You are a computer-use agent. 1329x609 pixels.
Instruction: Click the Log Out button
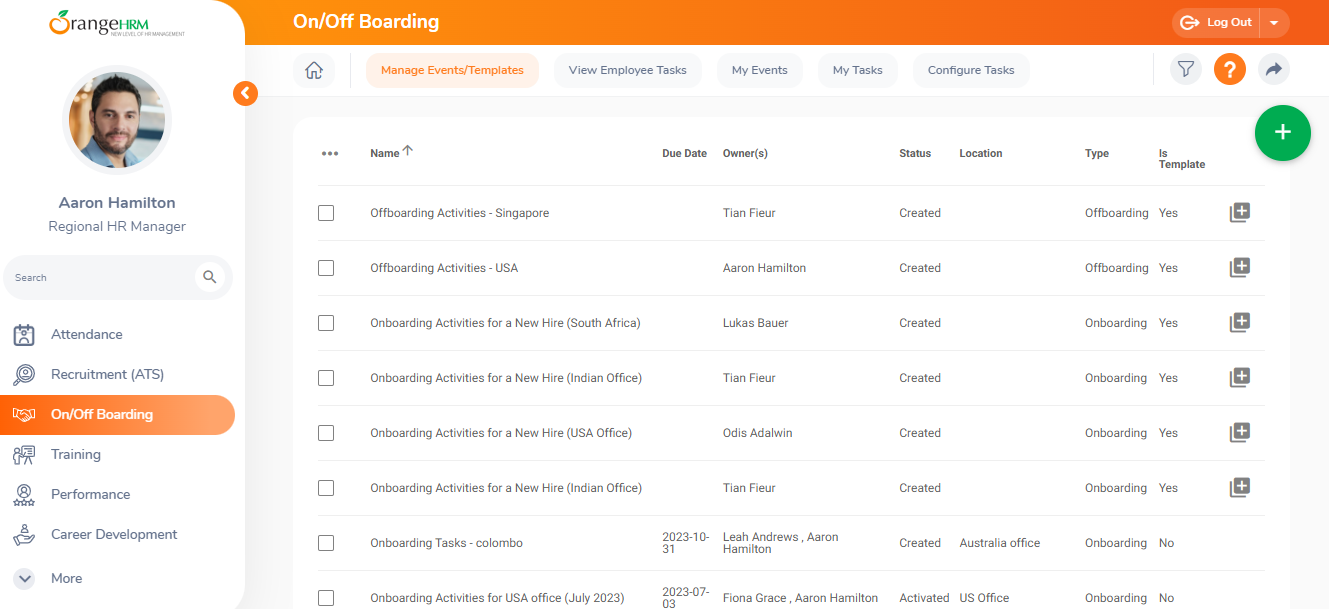tap(1217, 23)
